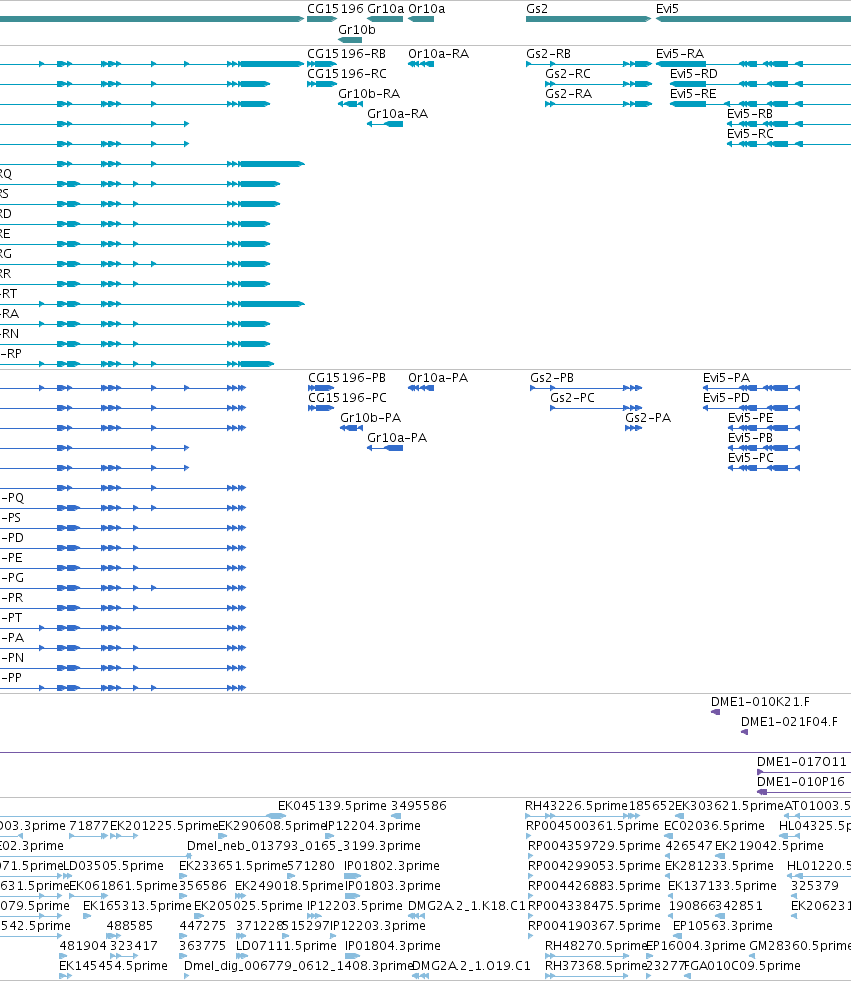851x981 pixels.
Task: Select EST IP12204.3prime
Action: point(374,826)
